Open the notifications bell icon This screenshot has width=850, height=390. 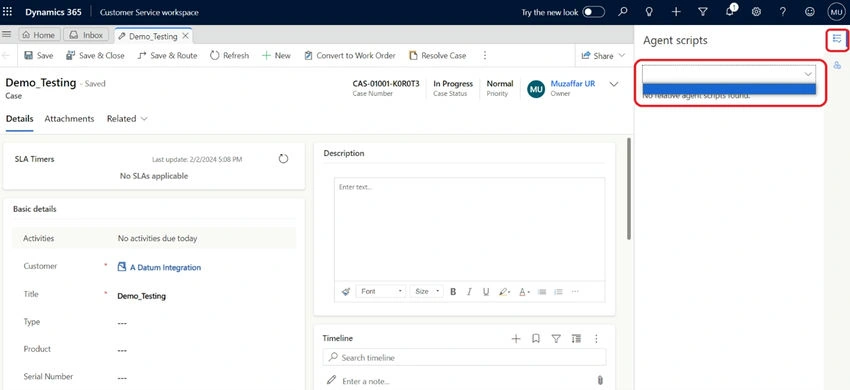[x=730, y=12]
